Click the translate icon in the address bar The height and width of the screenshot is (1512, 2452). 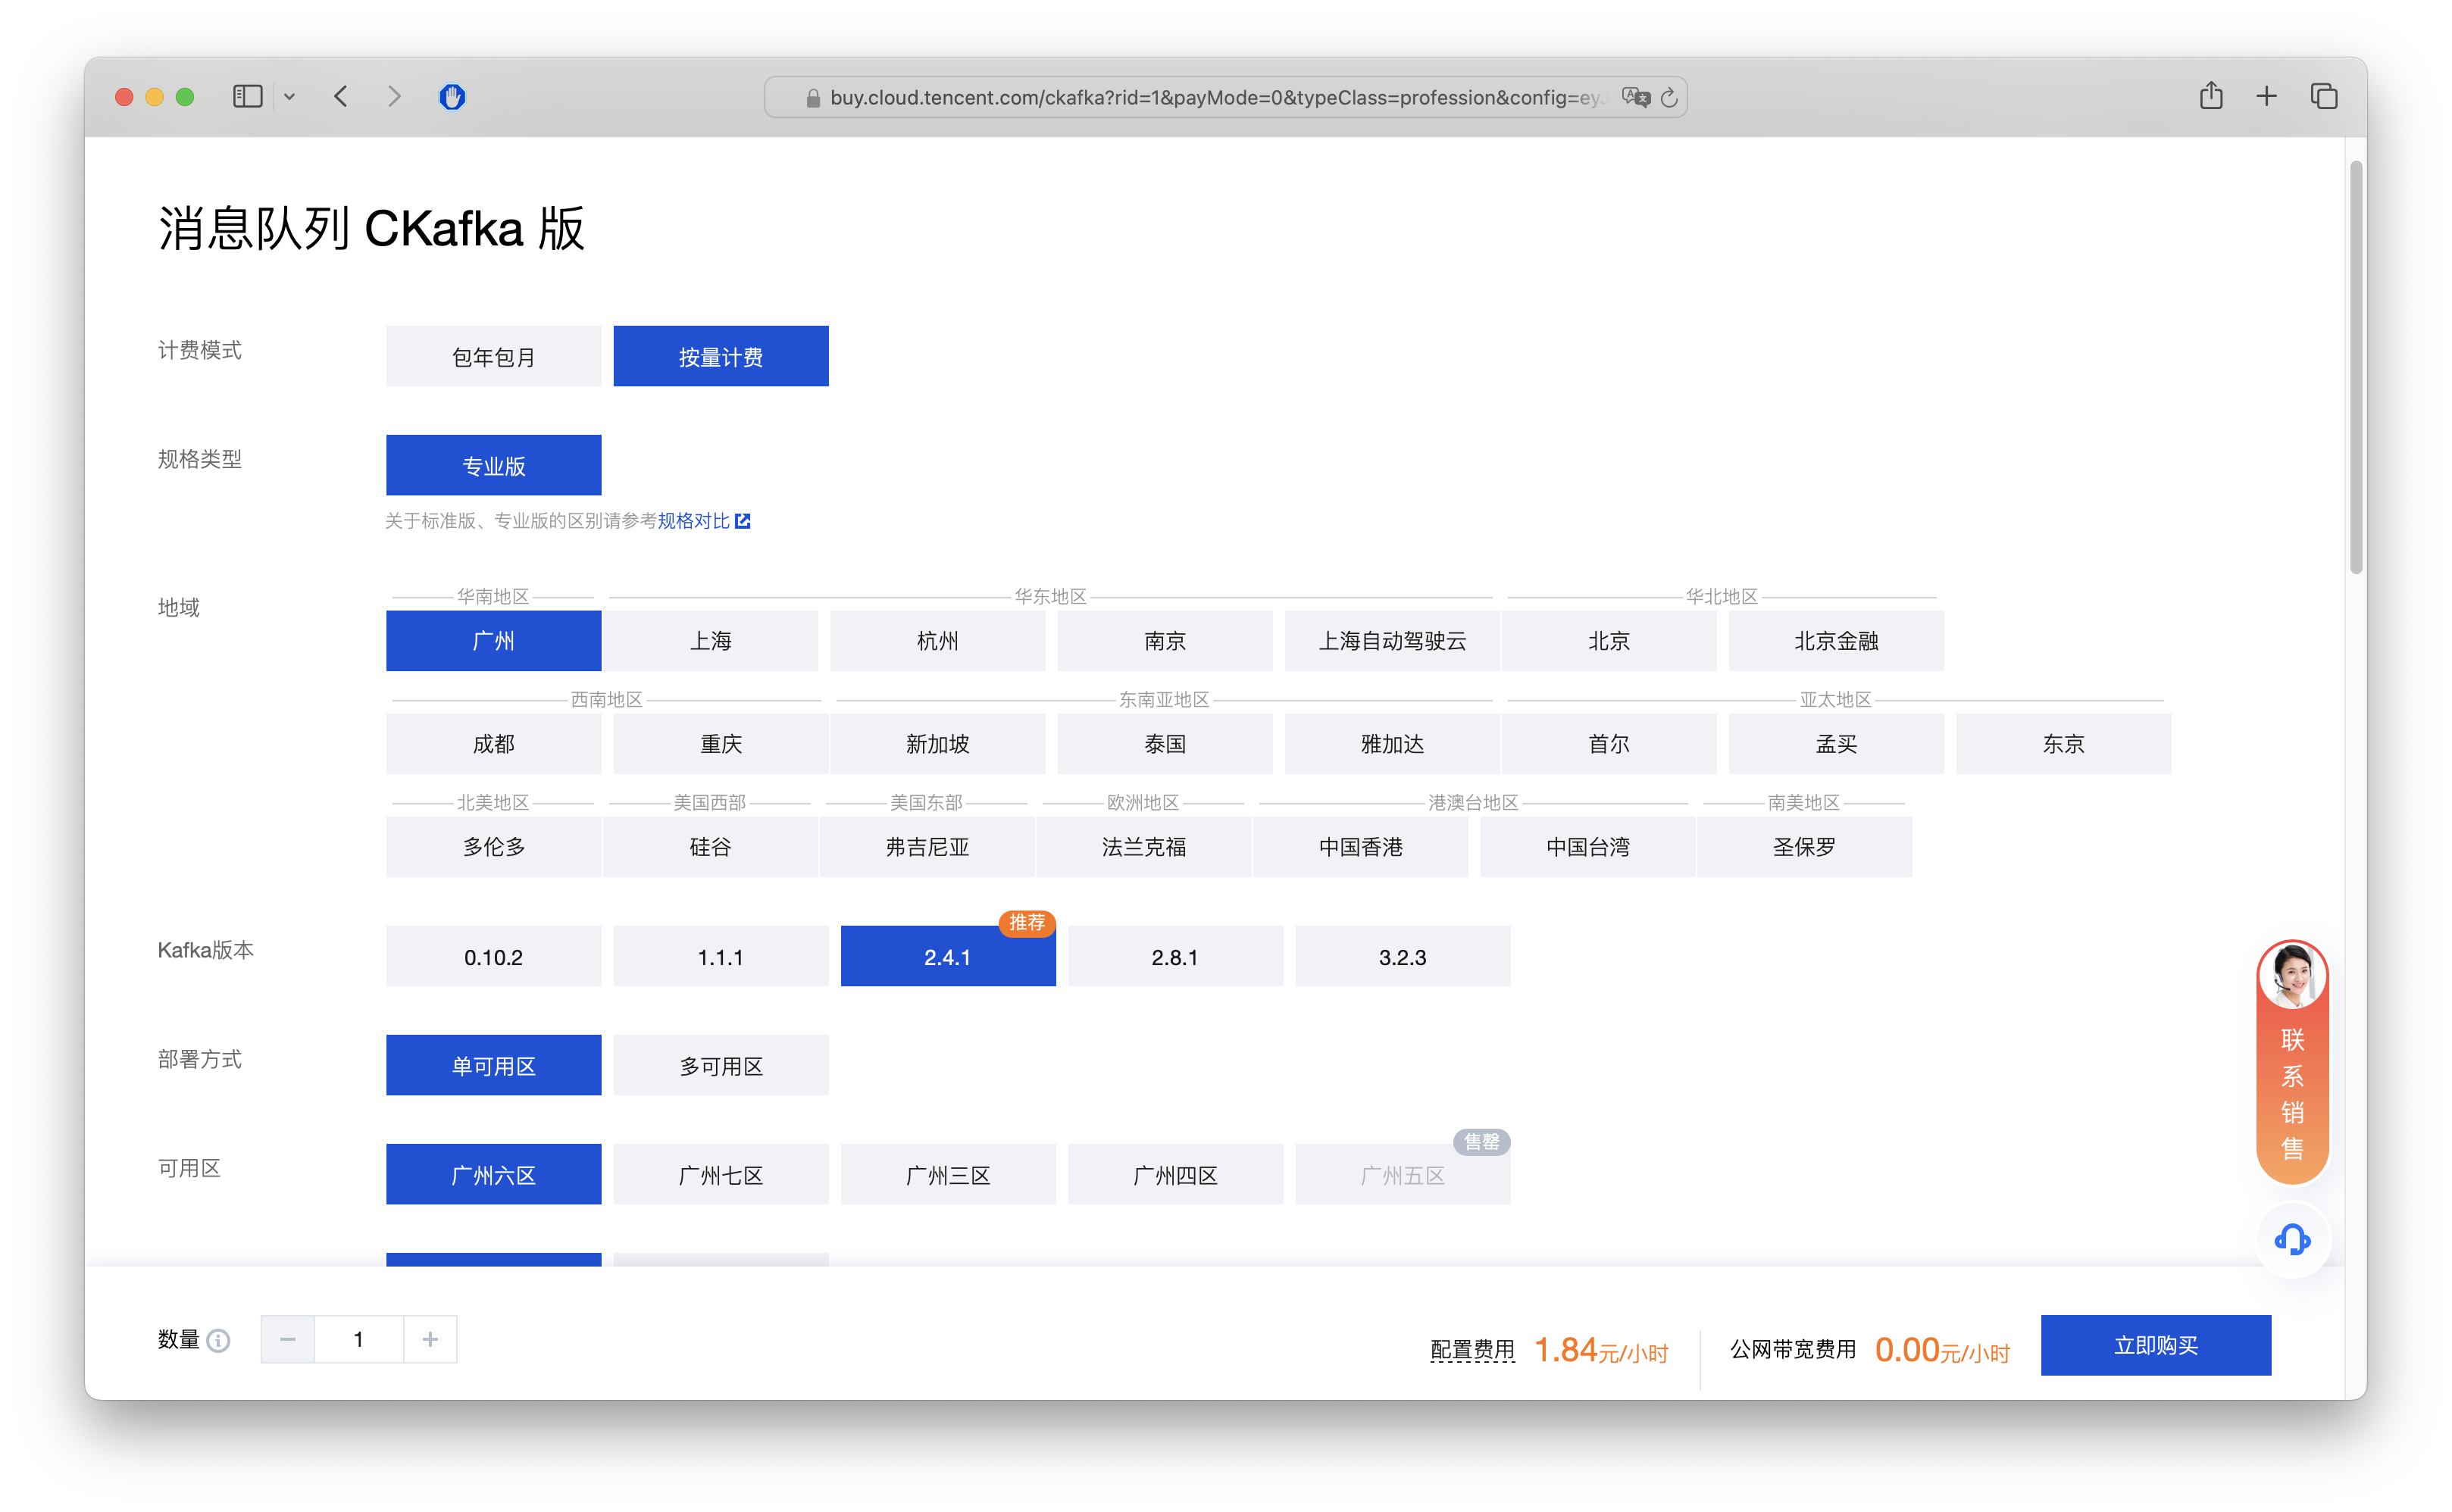[1636, 97]
